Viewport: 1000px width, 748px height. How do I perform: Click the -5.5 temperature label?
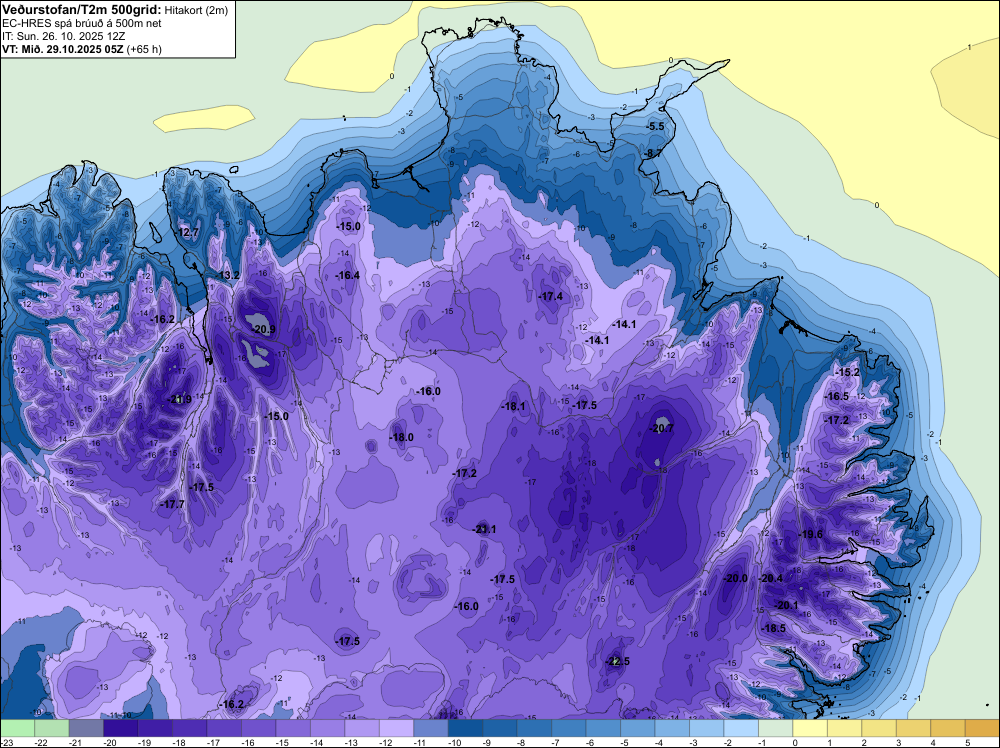pyautogui.click(x=655, y=126)
